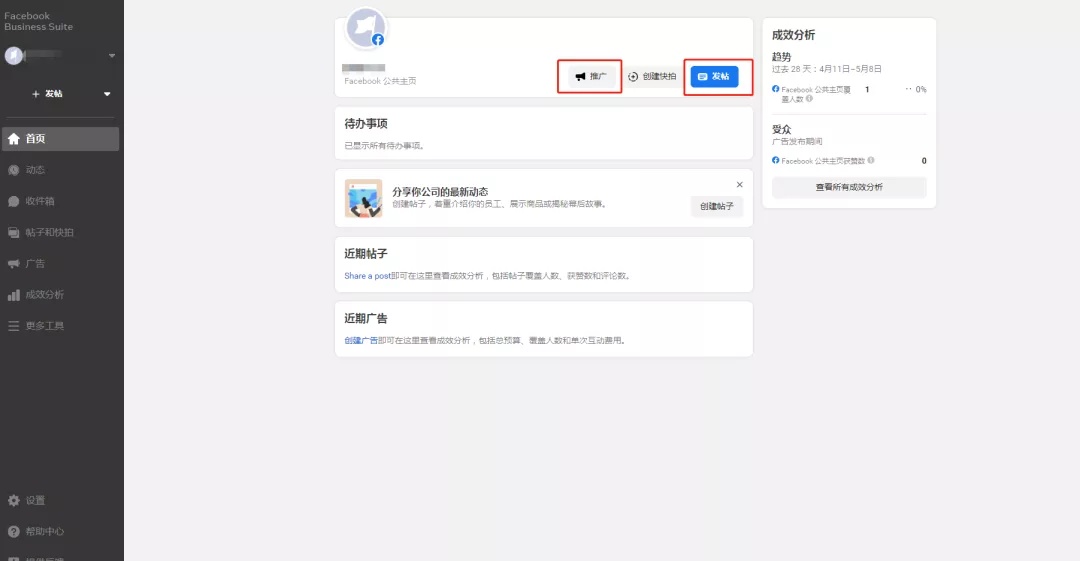Expand the arrow next to sidebar 发帖
Viewport: 1080px width, 561px height.
pyautogui.click(x=107, y=94)
